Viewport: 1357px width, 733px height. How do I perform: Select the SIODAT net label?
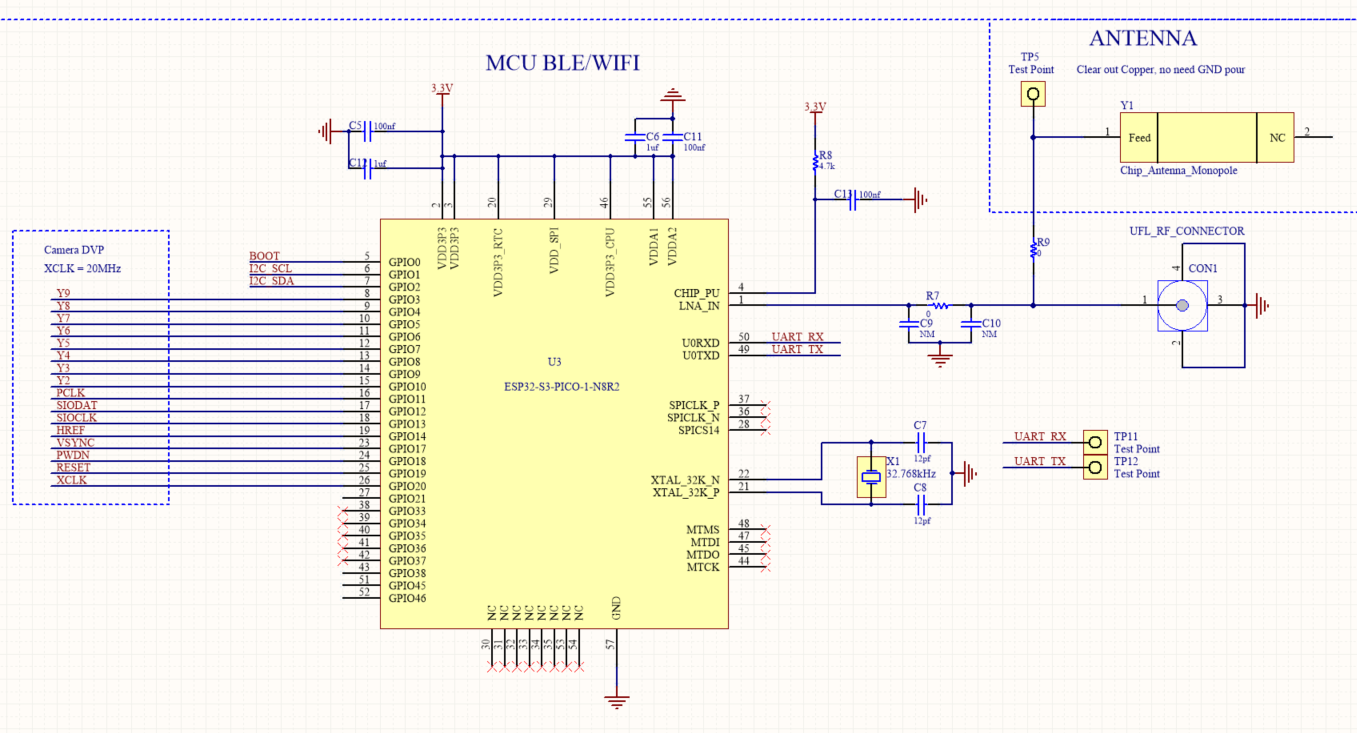tap(76, 405)
